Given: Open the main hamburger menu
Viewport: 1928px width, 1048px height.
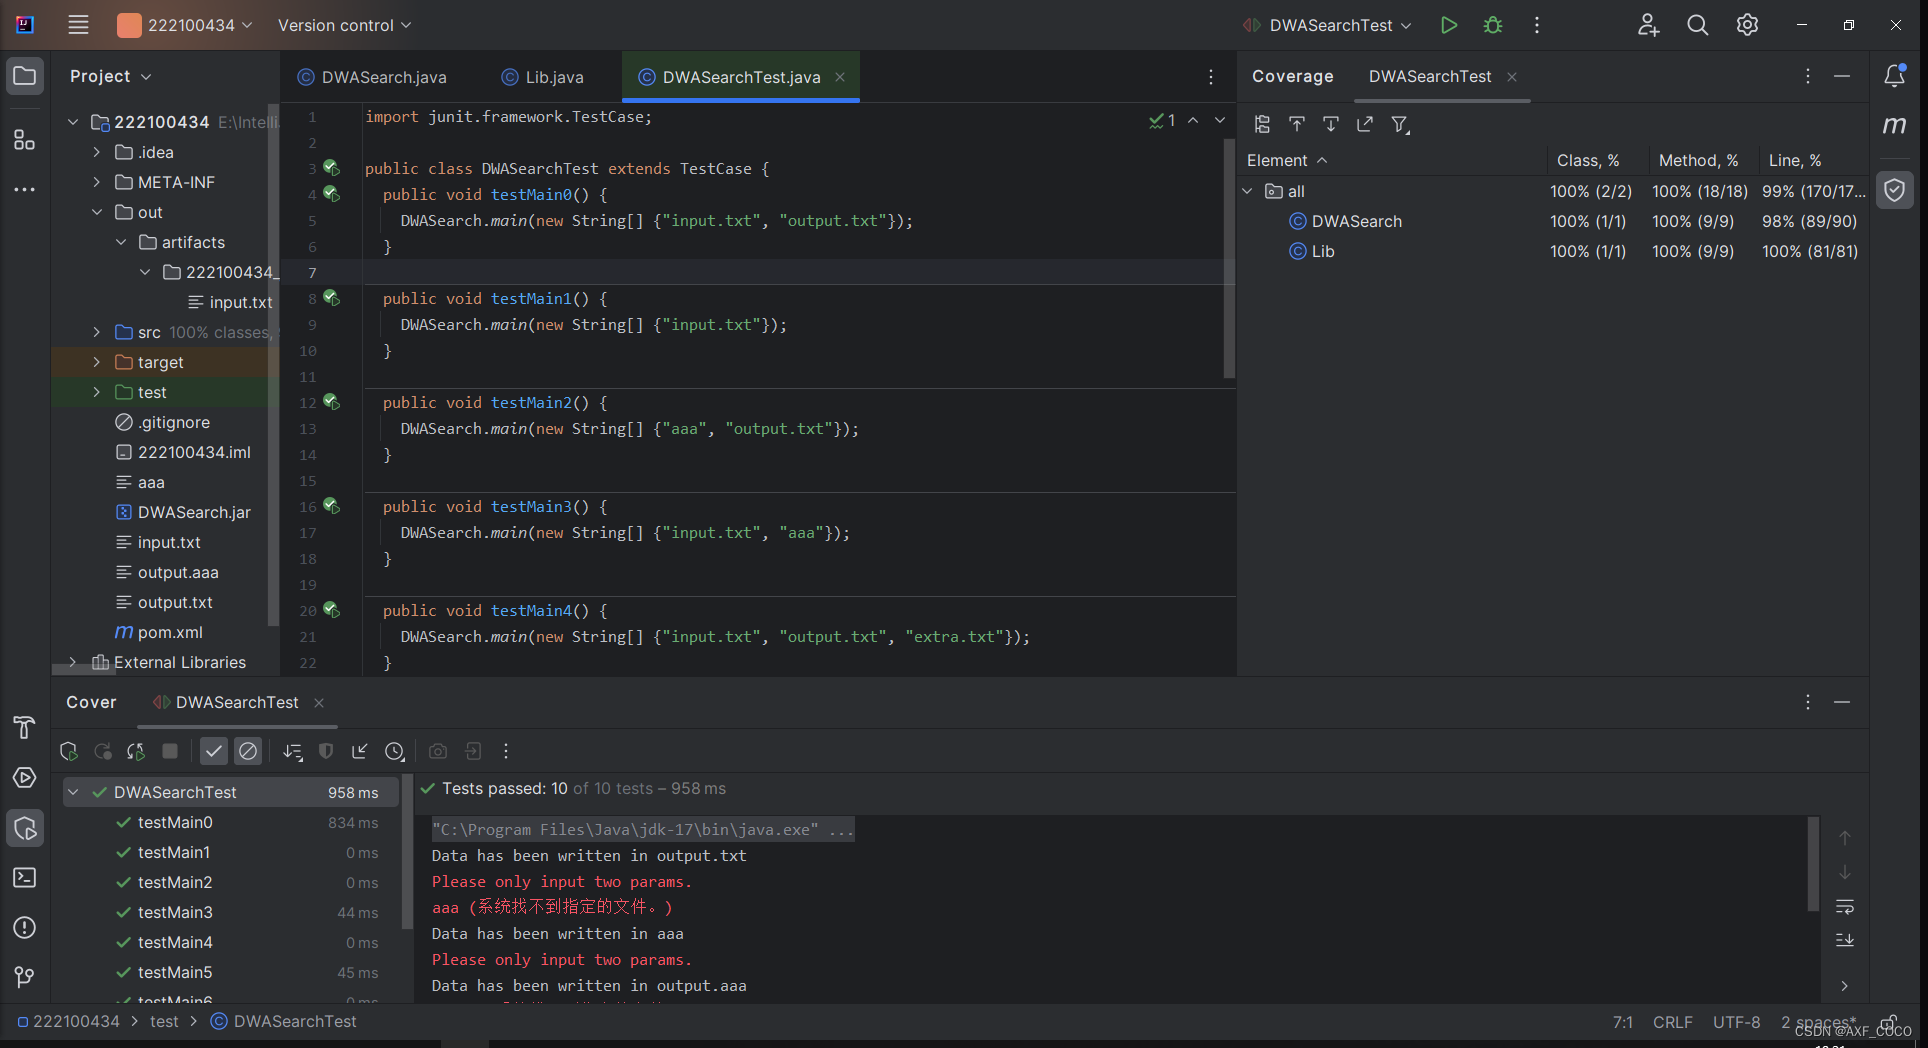Looking at the screenshot, I should tap(78, 25).
